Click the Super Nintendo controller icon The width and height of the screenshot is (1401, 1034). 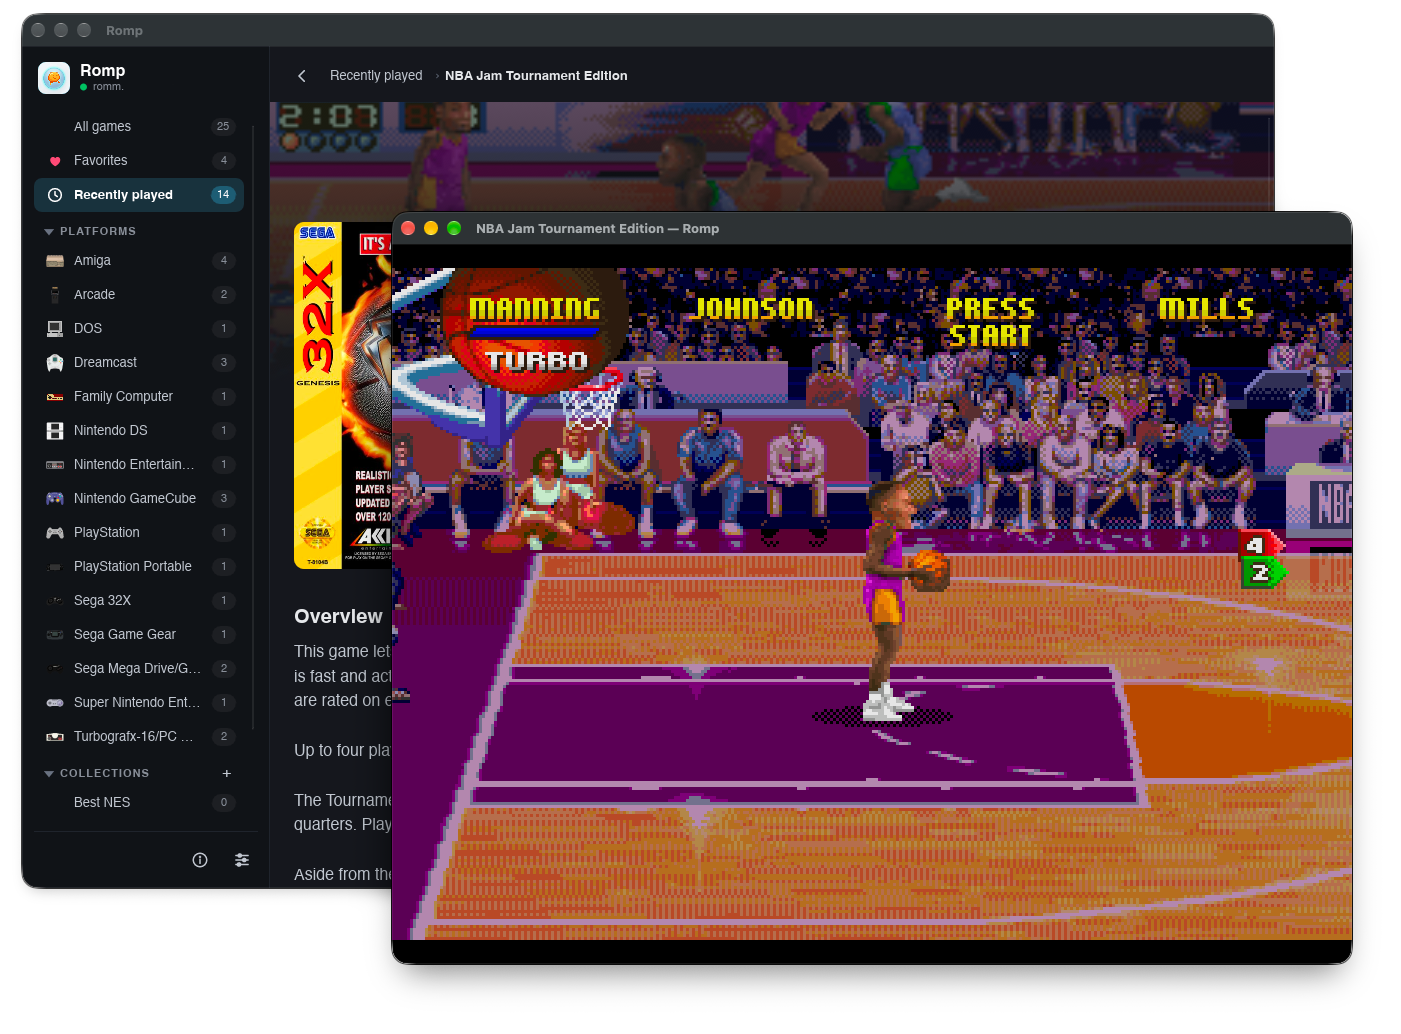coord(55,703)
